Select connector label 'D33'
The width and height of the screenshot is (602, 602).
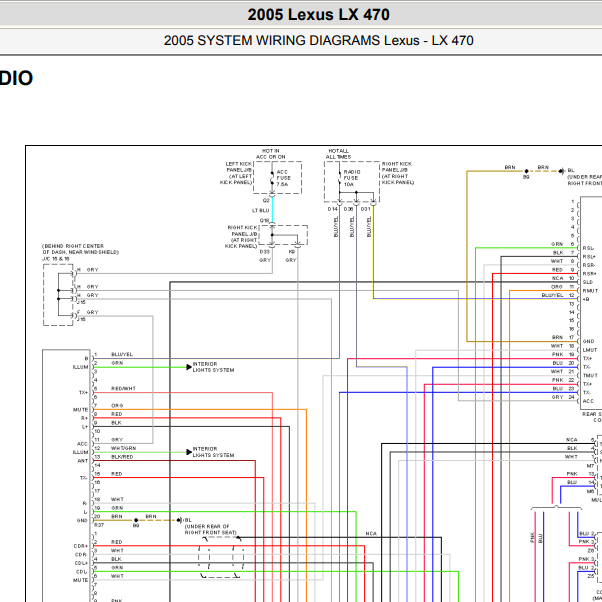tap(265, 252)
